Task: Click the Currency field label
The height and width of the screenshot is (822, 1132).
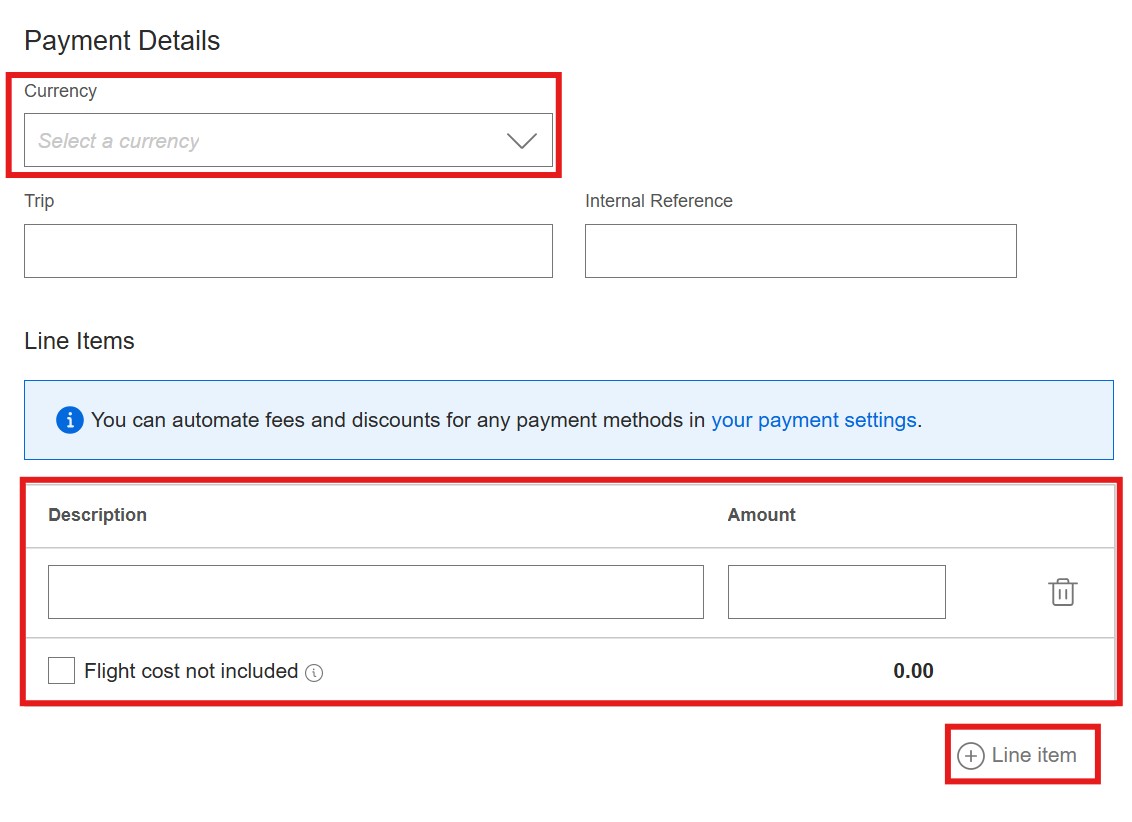Action: (x=61, y=91)
